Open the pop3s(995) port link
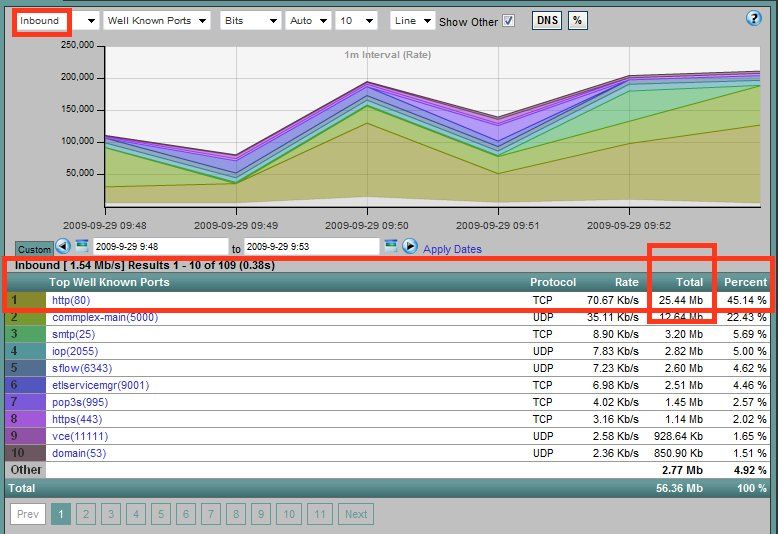The height and width of the screenshot is (534, 778). [80, 402]
